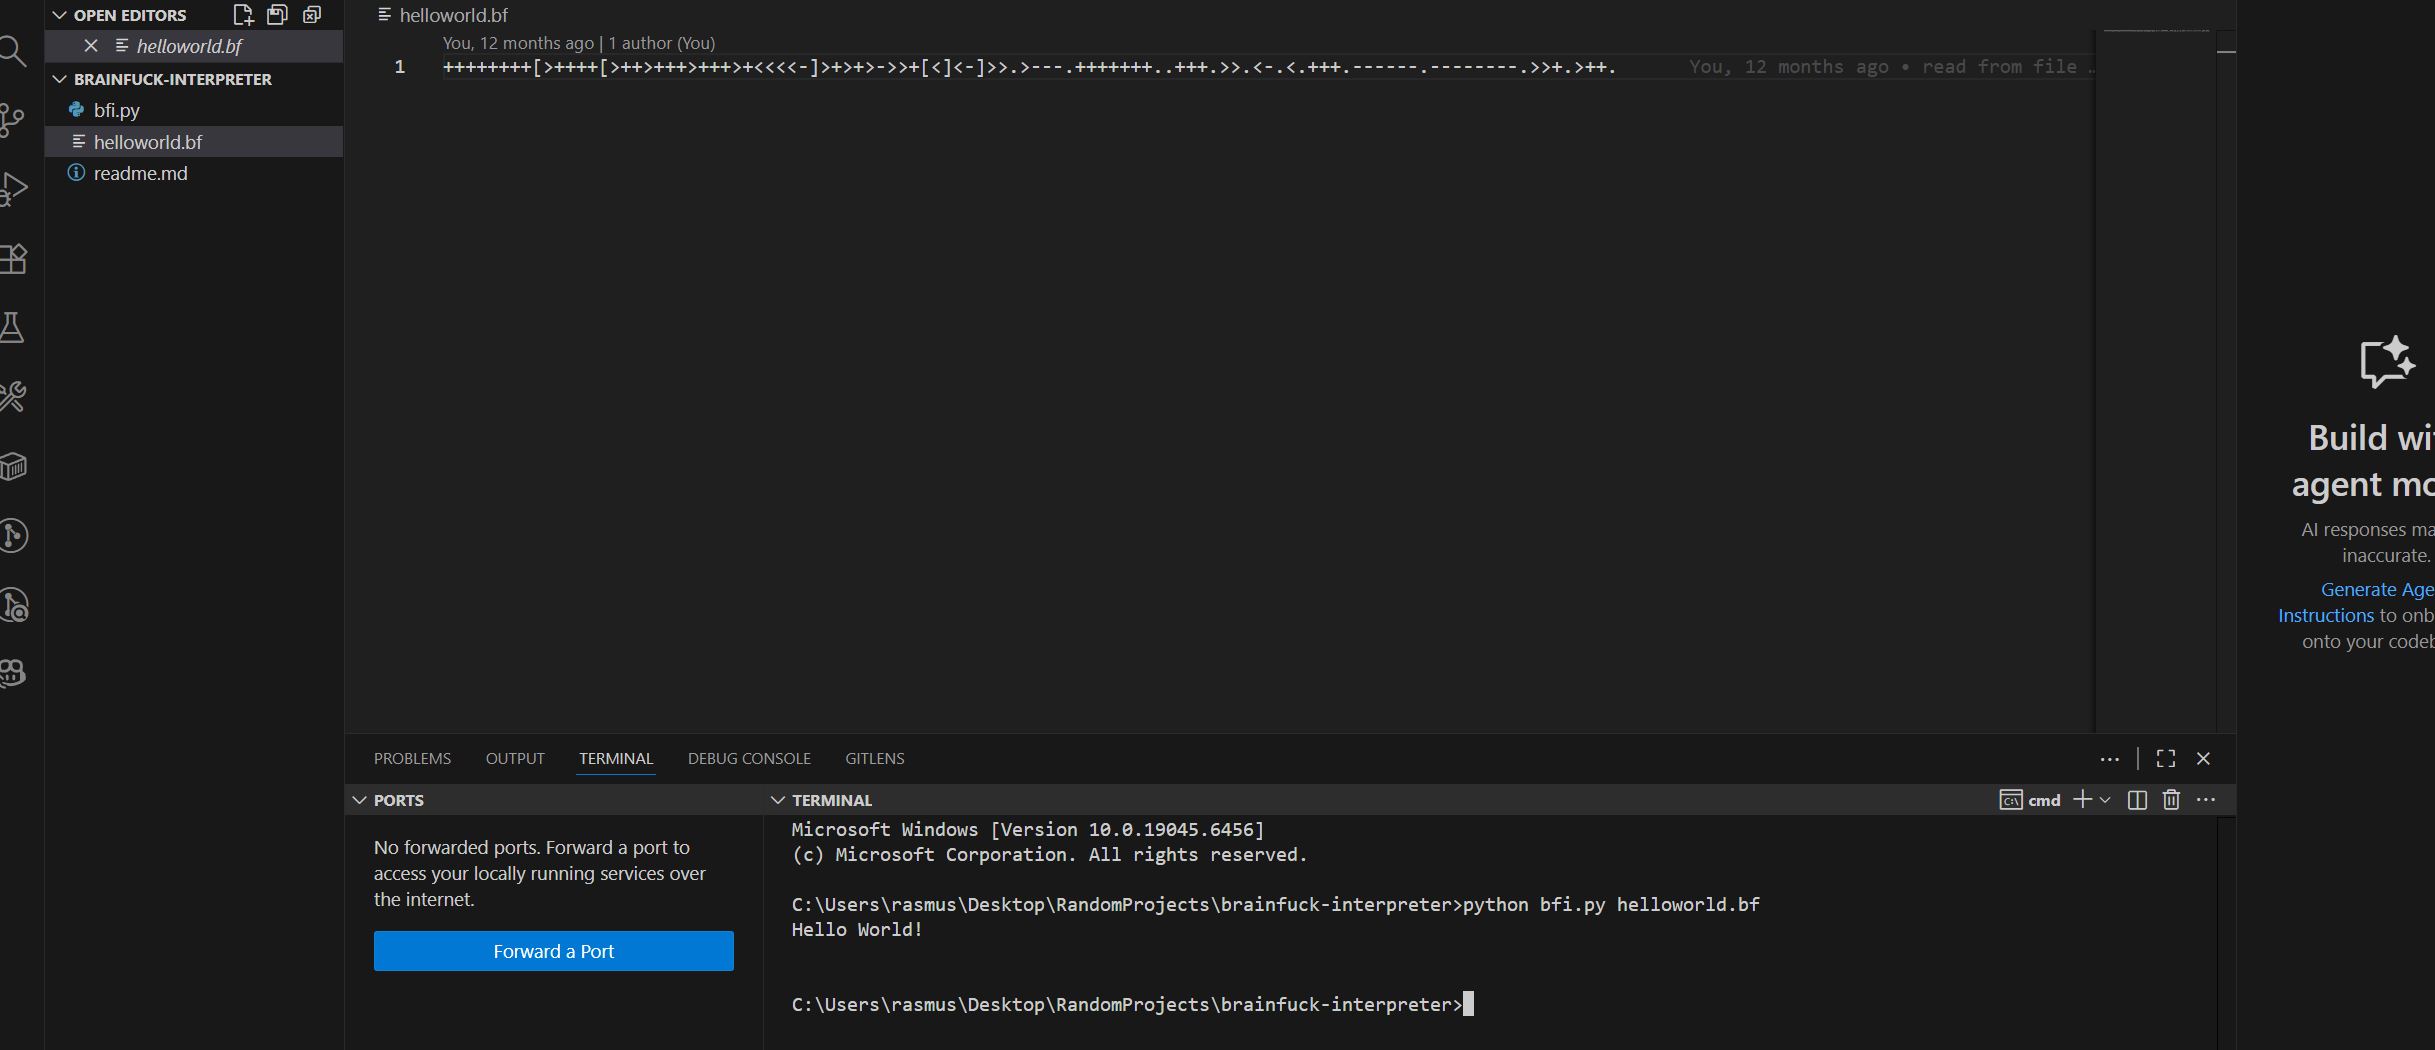Maximize the panel size
Image resolution: width=2435 pixels, height=1050 pixels.
[2166, 759]
